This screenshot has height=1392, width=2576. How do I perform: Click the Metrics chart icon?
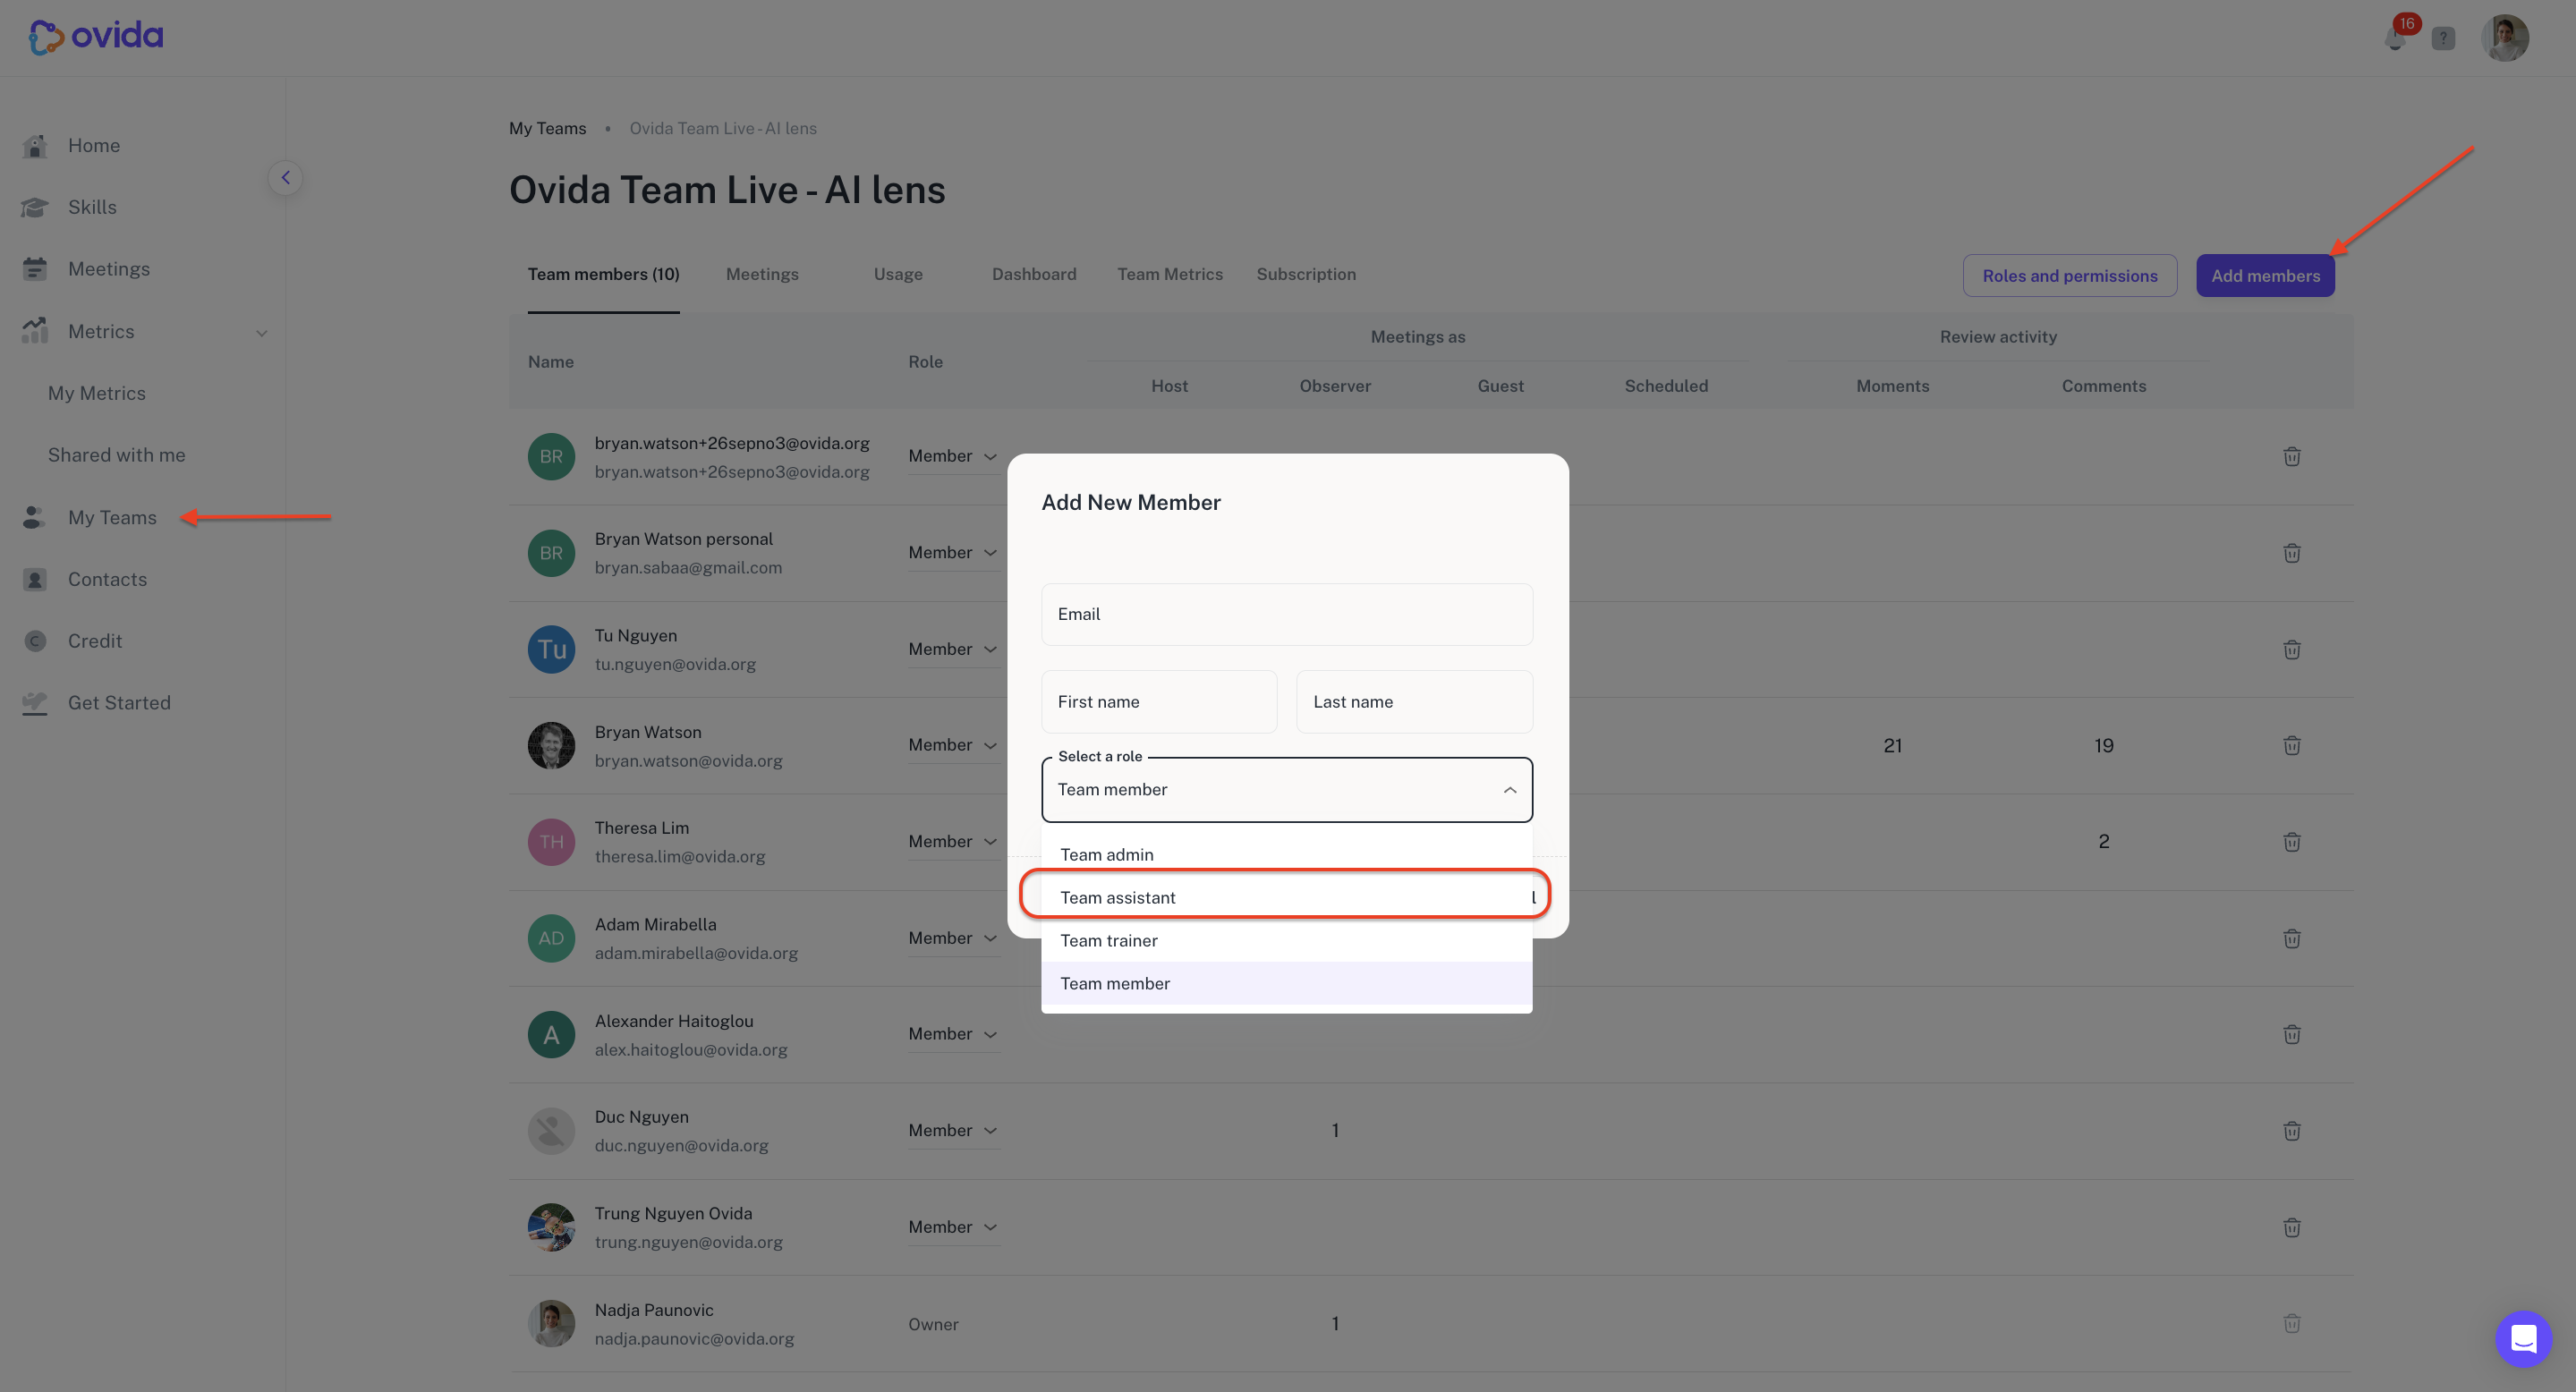coord(35,331)
